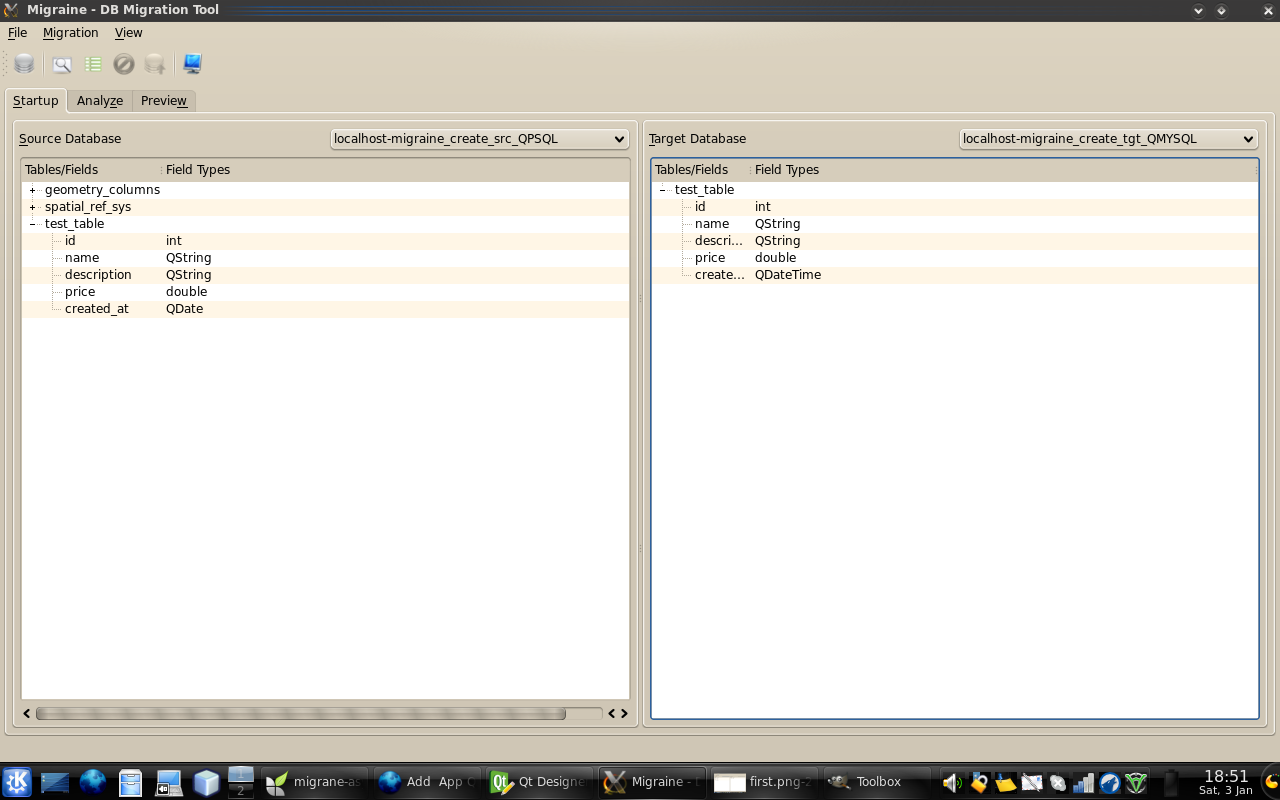1280x800 pixels.
Task: Click the laptop device notifier icon
Action: 168,783
